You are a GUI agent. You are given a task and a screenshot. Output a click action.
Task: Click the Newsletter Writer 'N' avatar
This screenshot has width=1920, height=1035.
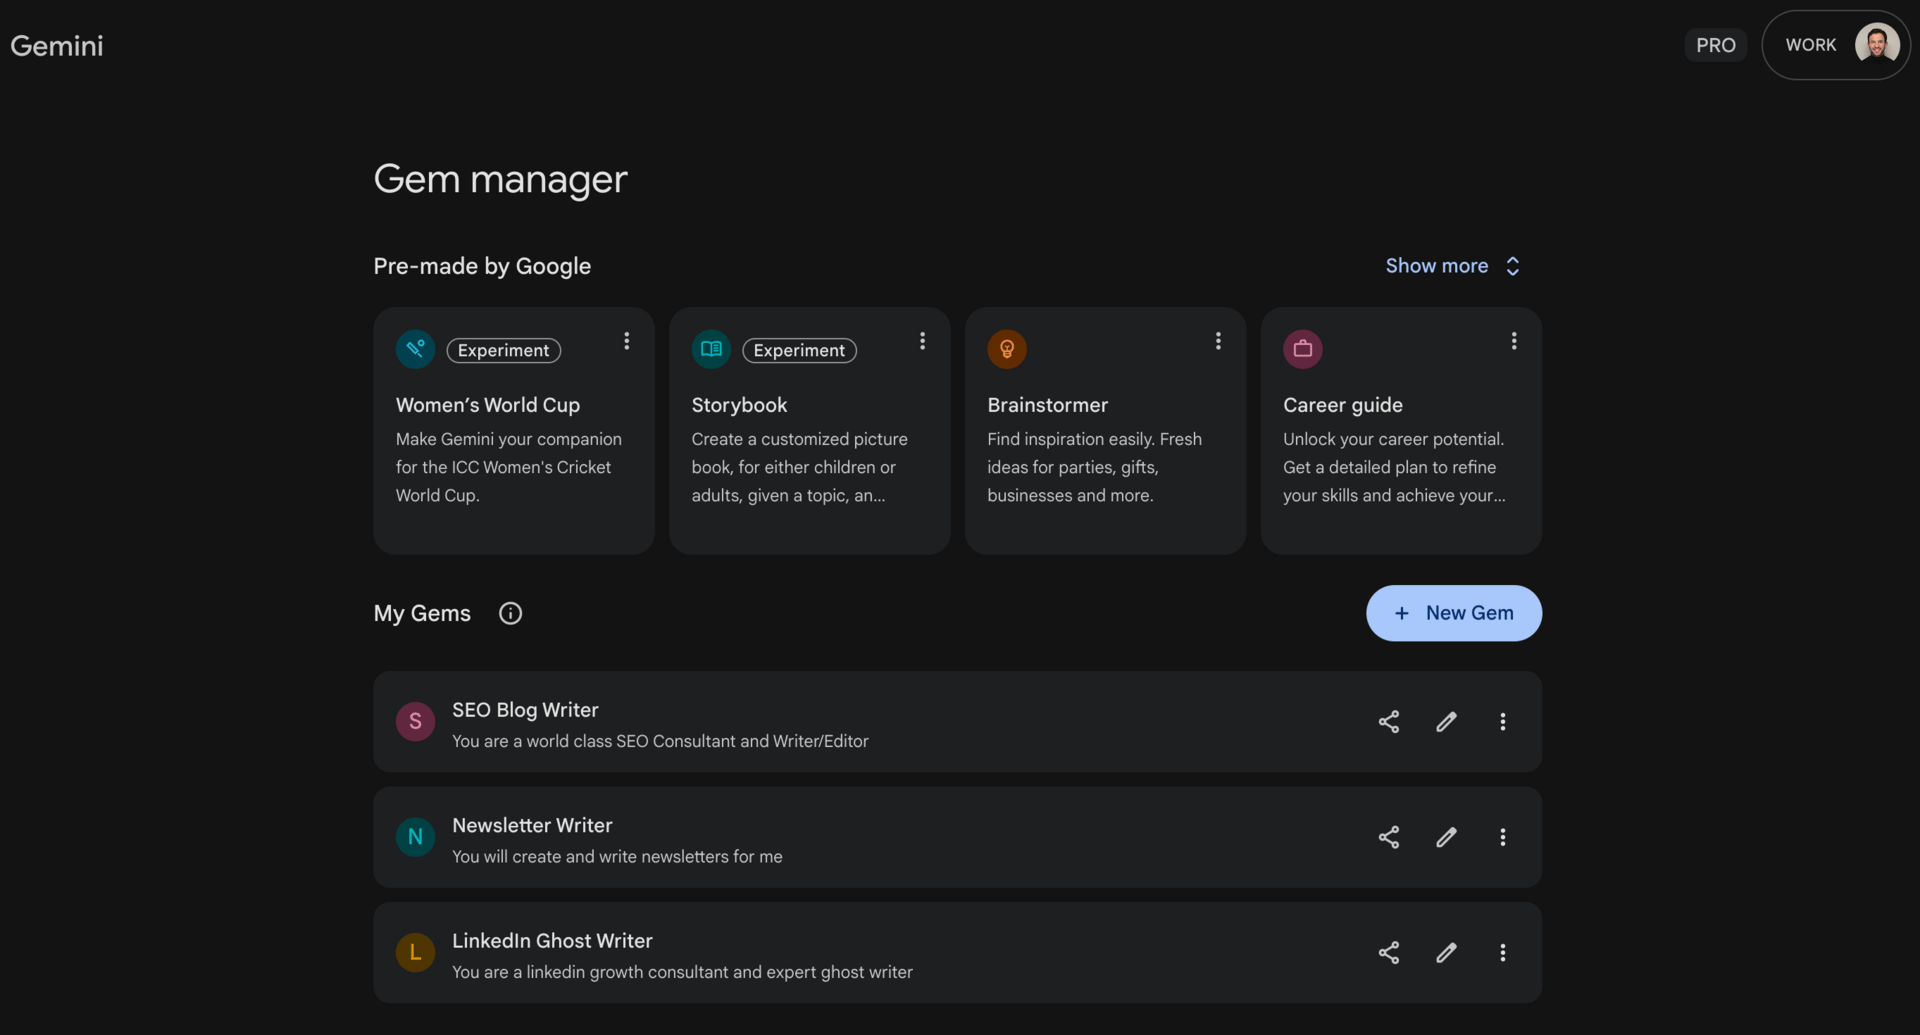pyautogui.click(x=415, y=837)
